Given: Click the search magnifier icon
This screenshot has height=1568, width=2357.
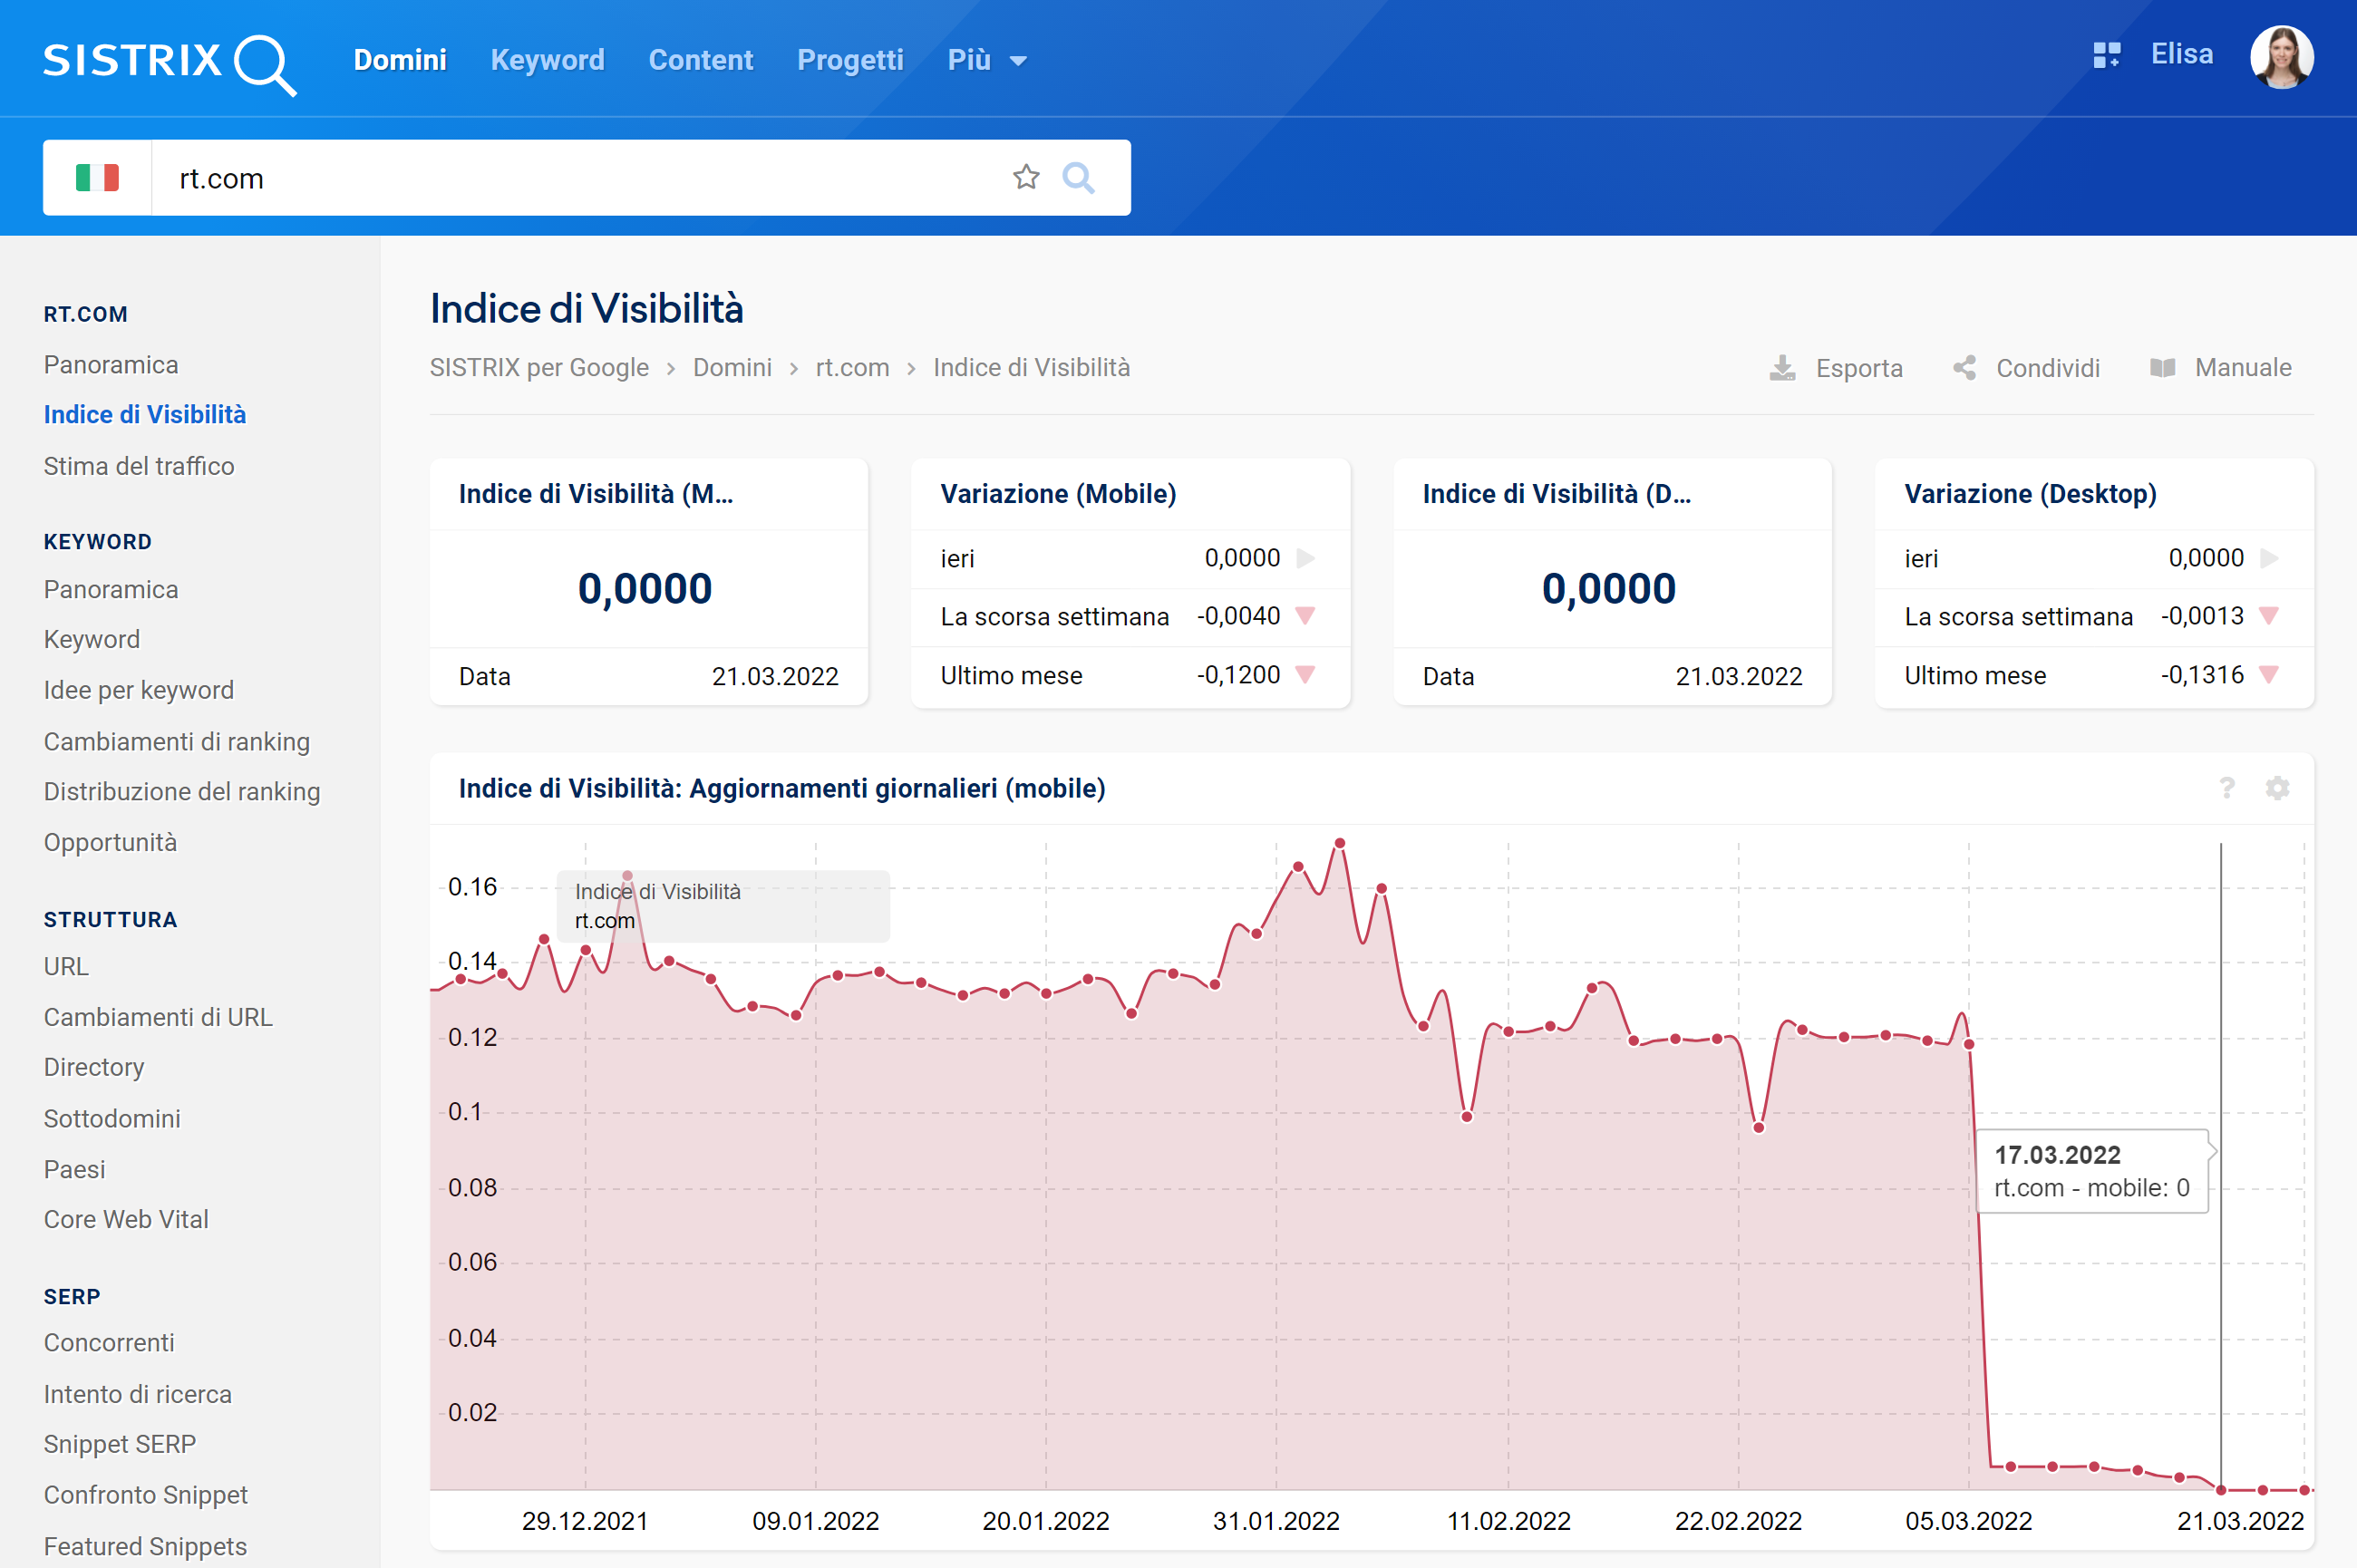Looking at the screenshot, I should point(1085,177).
